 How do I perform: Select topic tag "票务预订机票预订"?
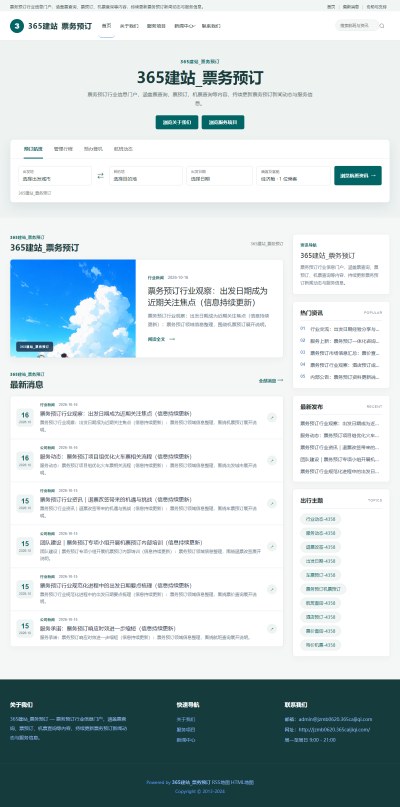[x=323, y=589]
